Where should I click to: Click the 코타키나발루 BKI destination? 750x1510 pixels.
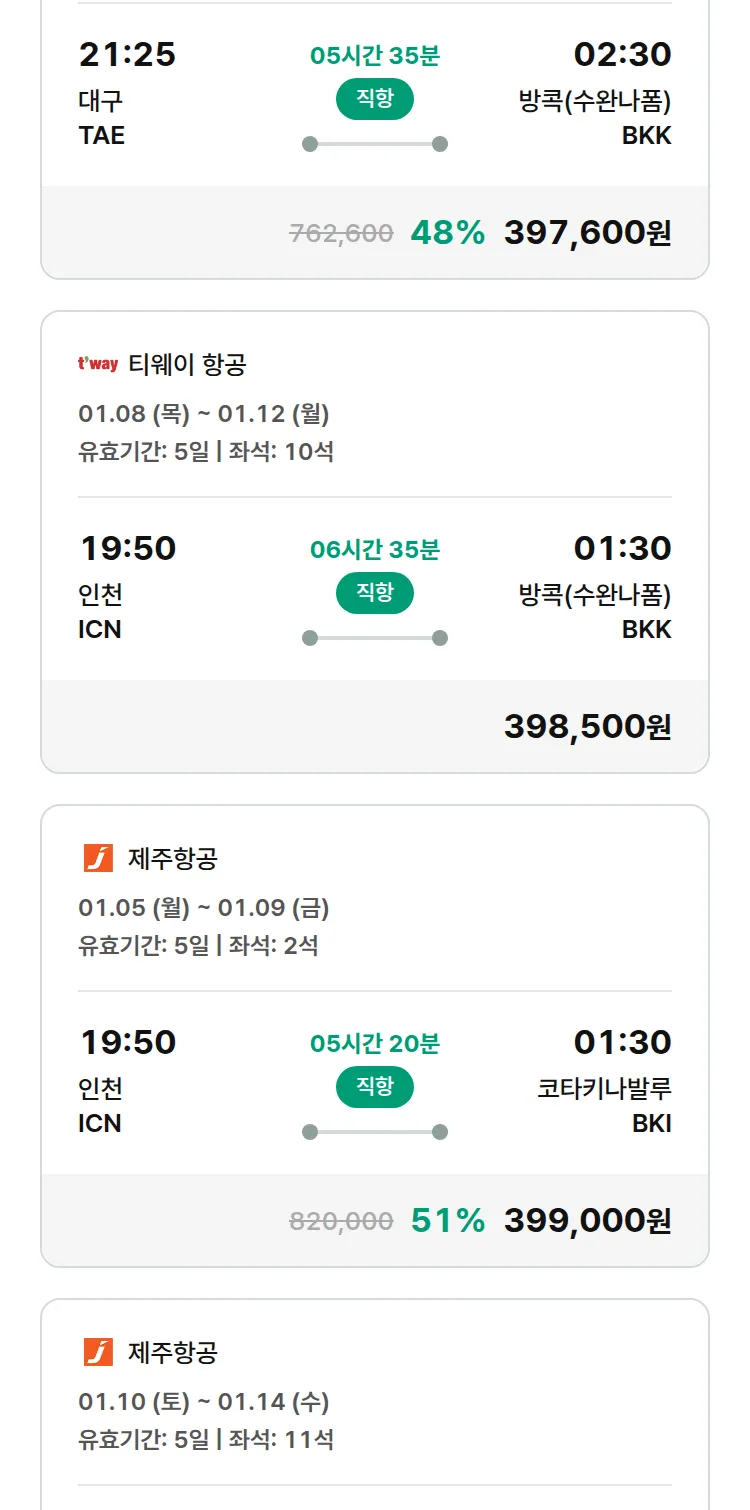604,1105
